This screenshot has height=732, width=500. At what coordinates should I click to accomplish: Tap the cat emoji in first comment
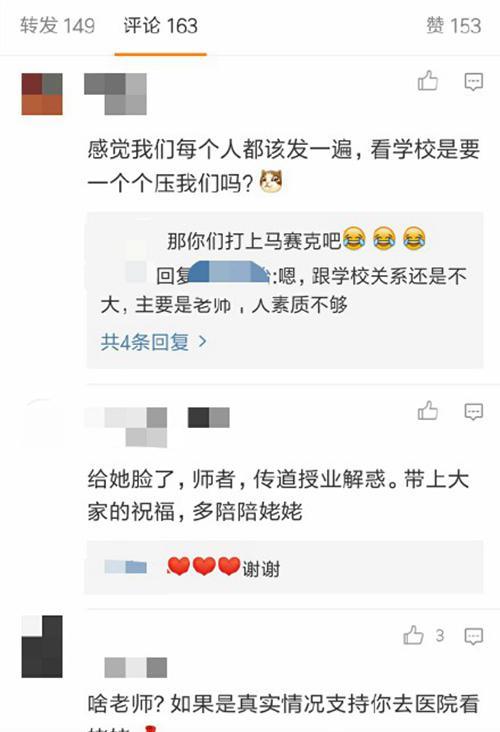click(x=271, y=182)
